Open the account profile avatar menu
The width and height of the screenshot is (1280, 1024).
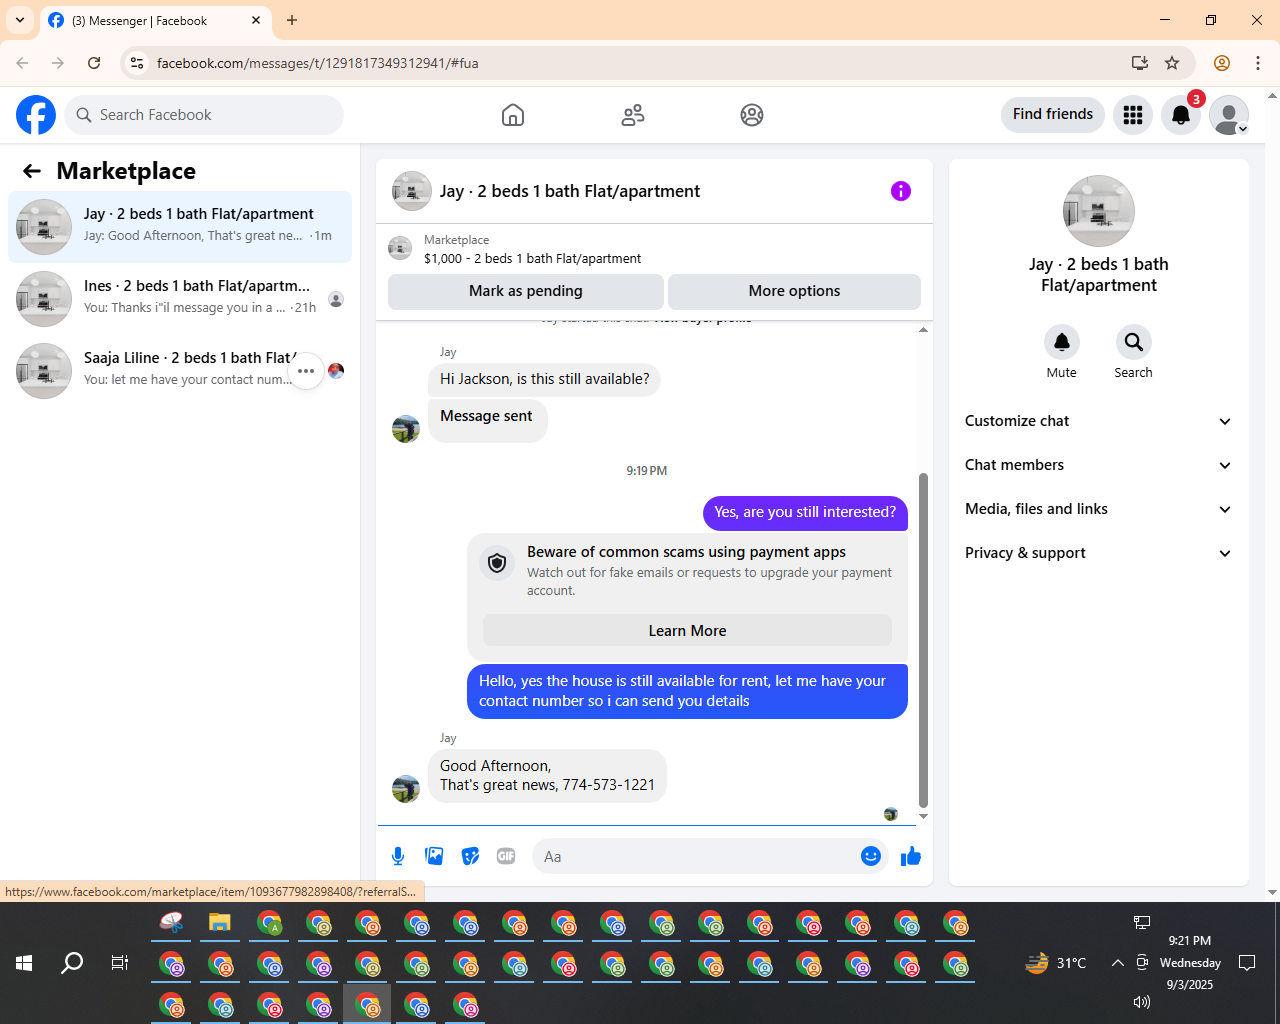pos(1229,115)
